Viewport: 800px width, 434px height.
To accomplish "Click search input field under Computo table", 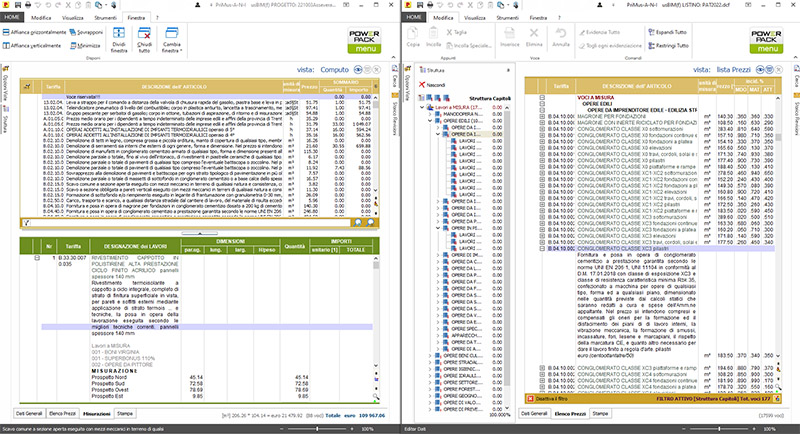I will pos(190,222).
